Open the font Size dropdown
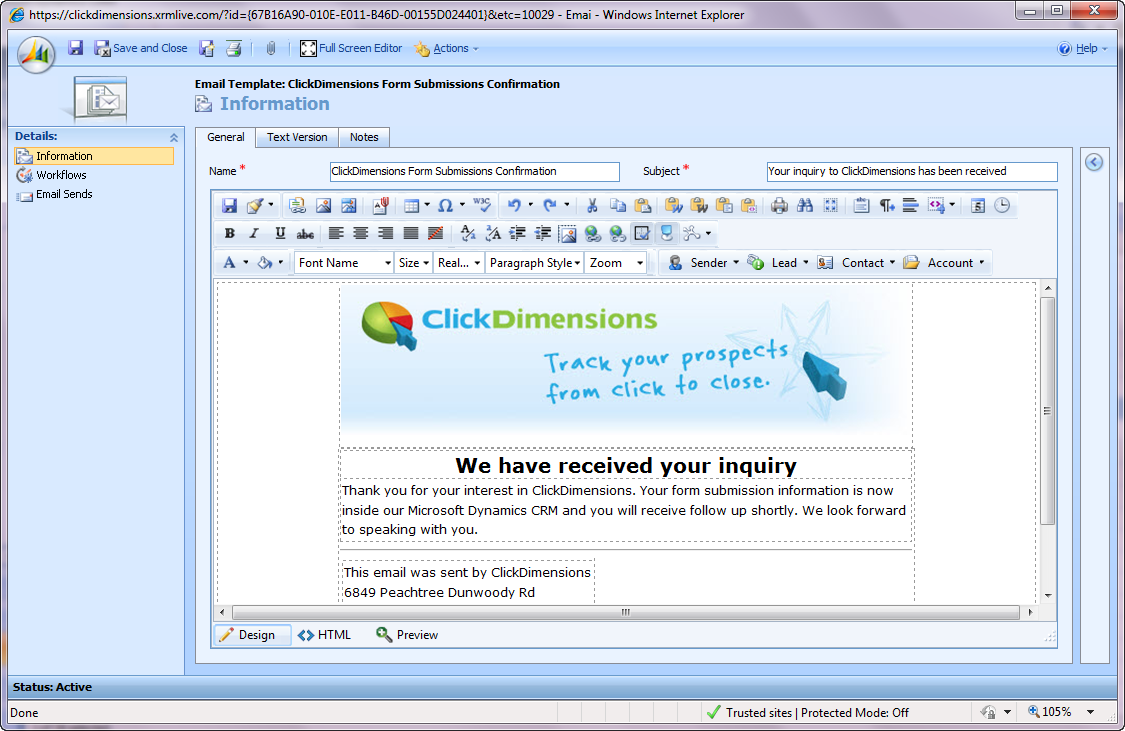 [x=414, y=263]
